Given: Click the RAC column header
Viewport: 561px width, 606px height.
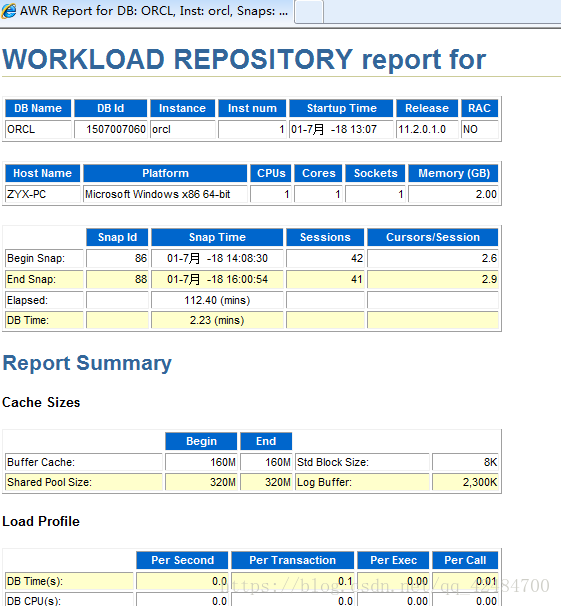Looking at the screenshot, I should coord(479,108).
